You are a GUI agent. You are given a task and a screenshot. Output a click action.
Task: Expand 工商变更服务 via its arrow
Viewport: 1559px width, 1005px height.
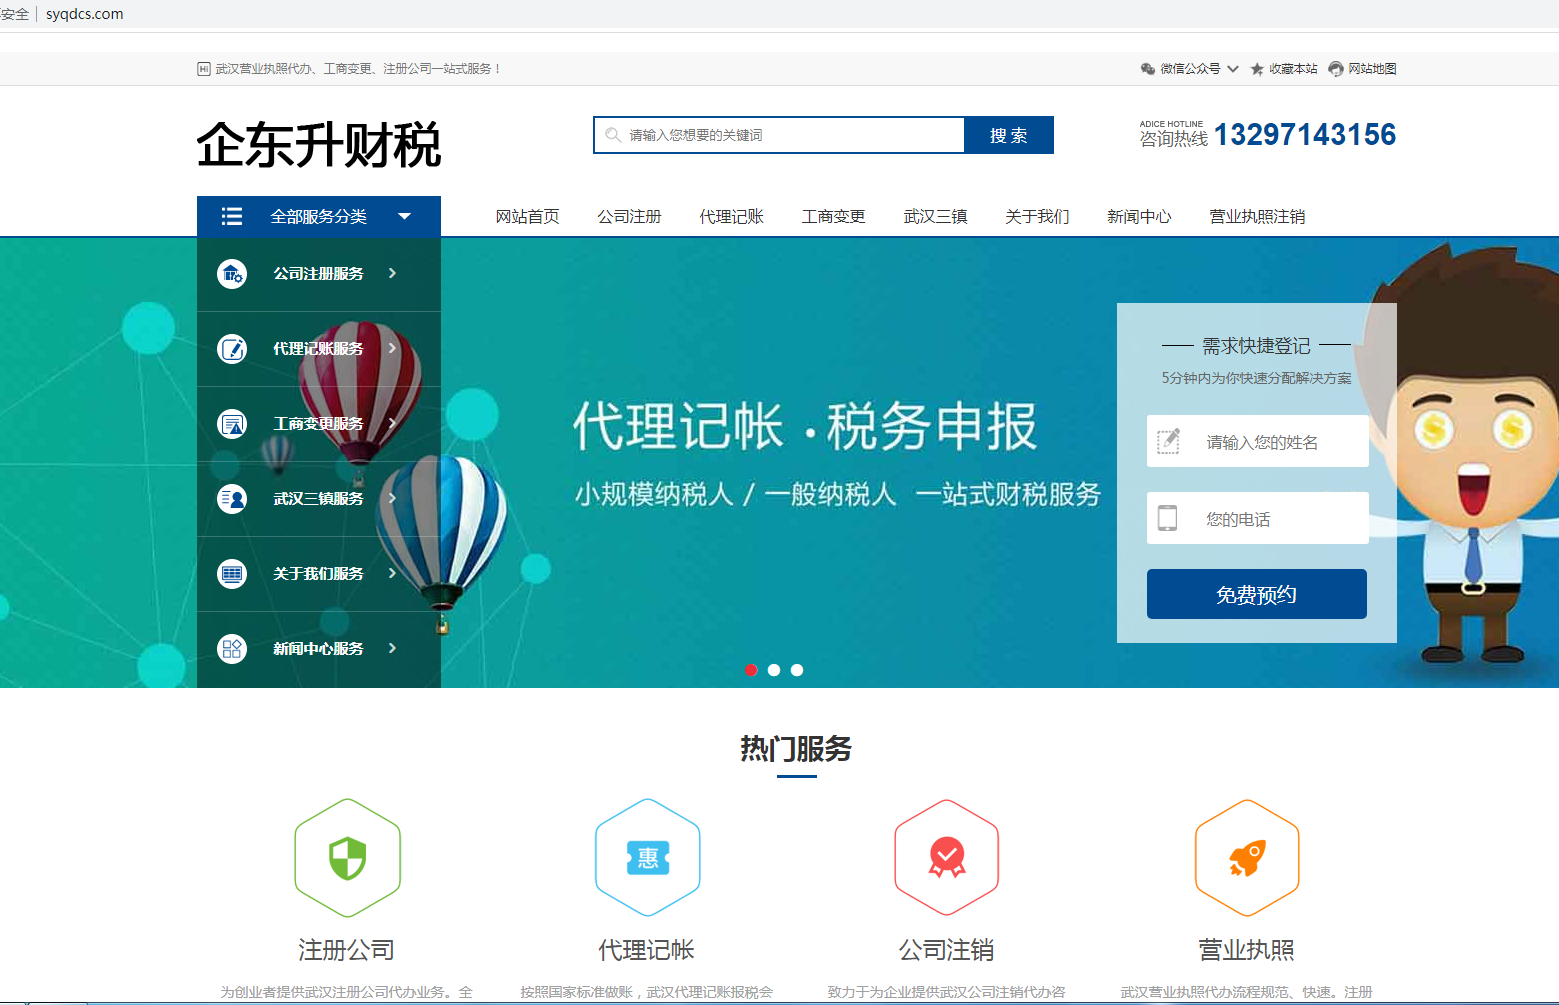tap(392, 423)
